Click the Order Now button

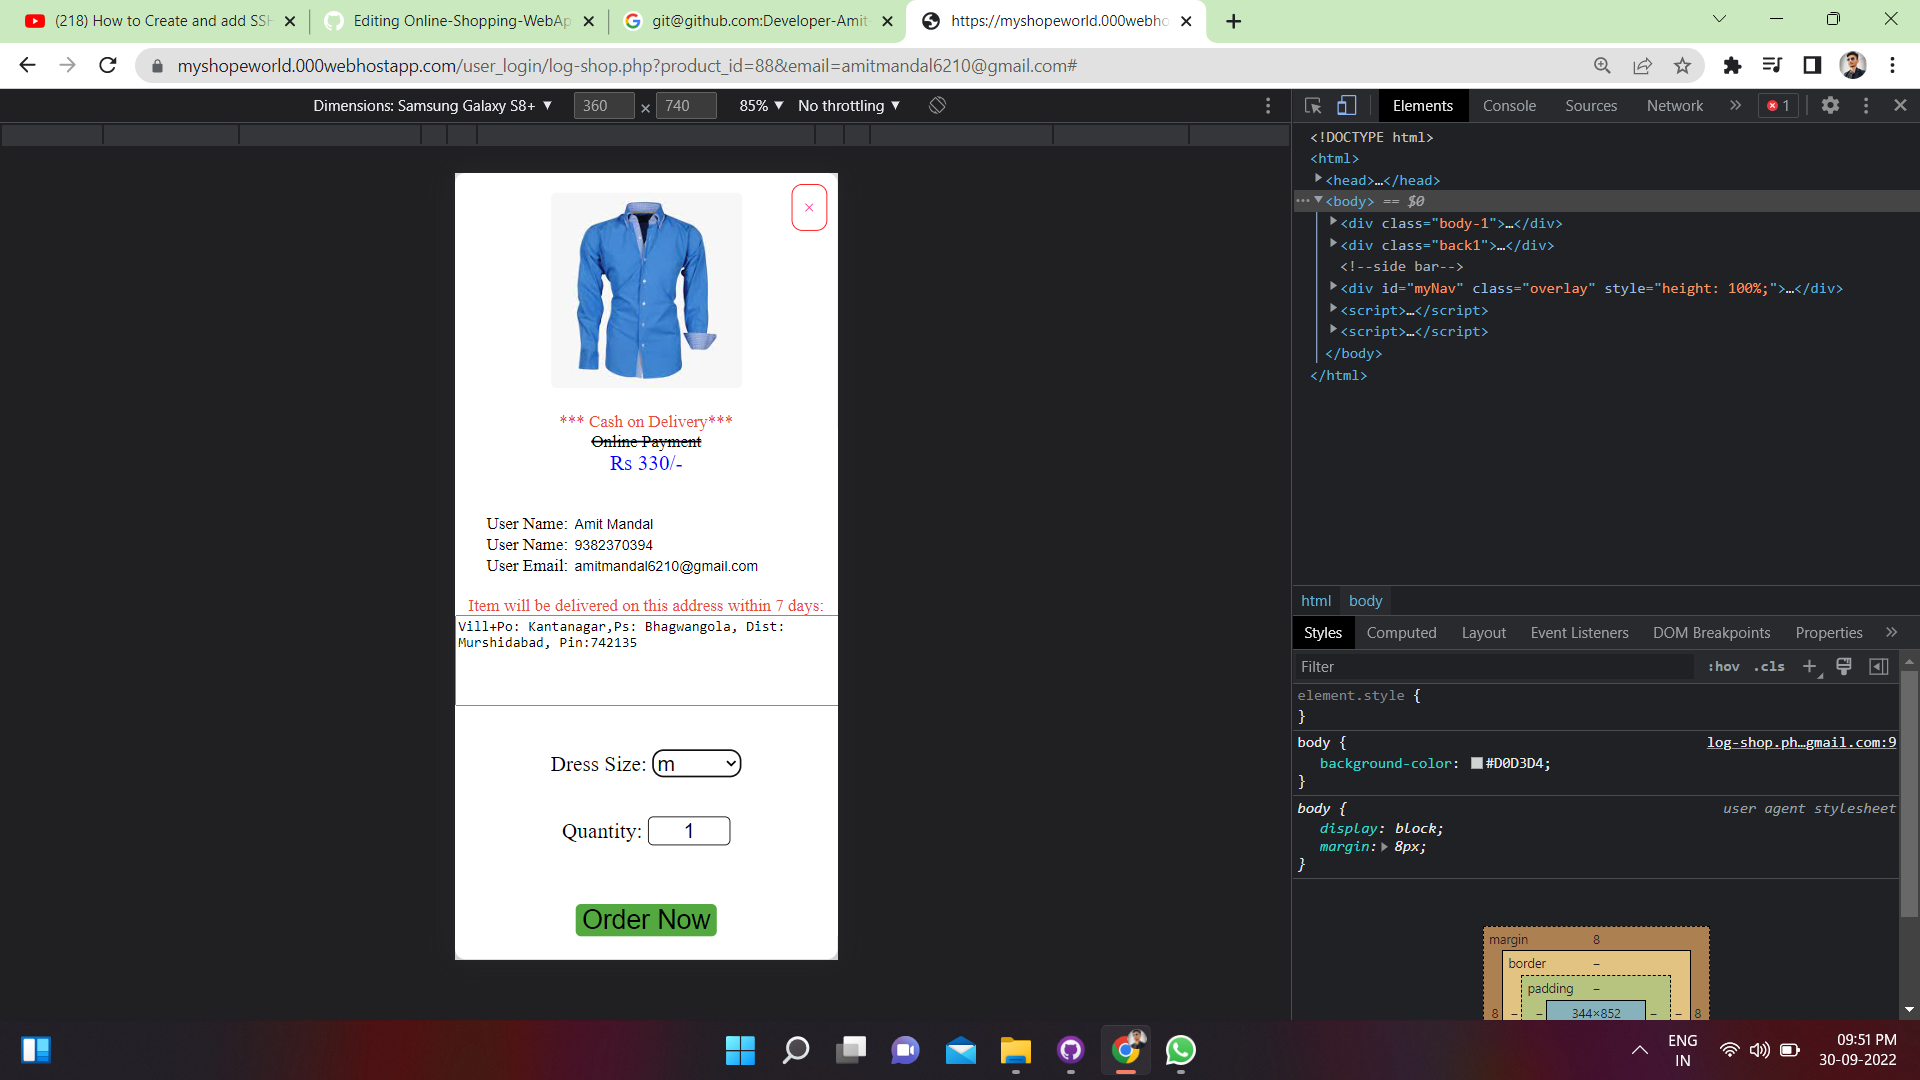tap(646, 919)
